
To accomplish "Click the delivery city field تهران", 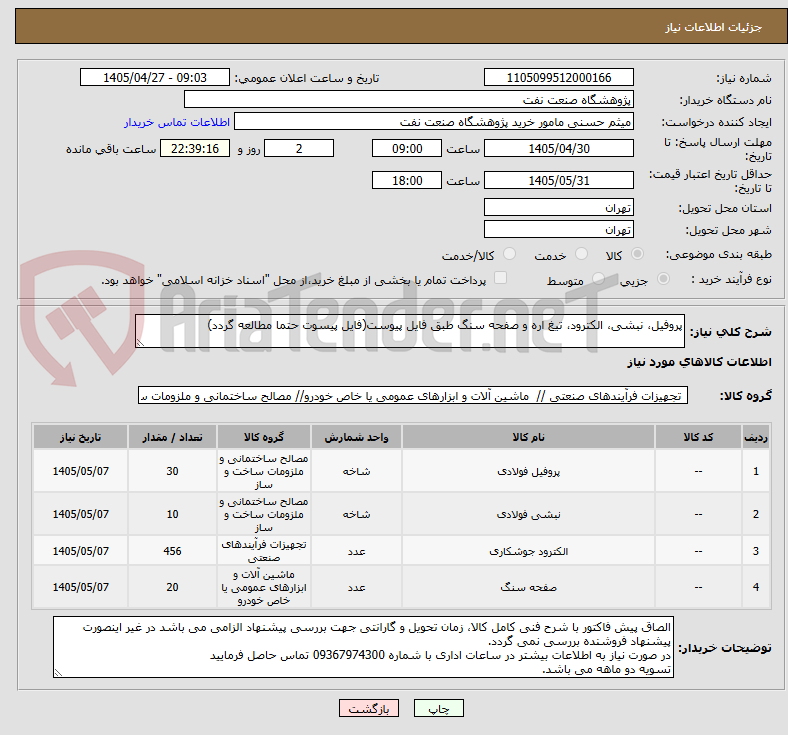I will (x=558, y=230).
